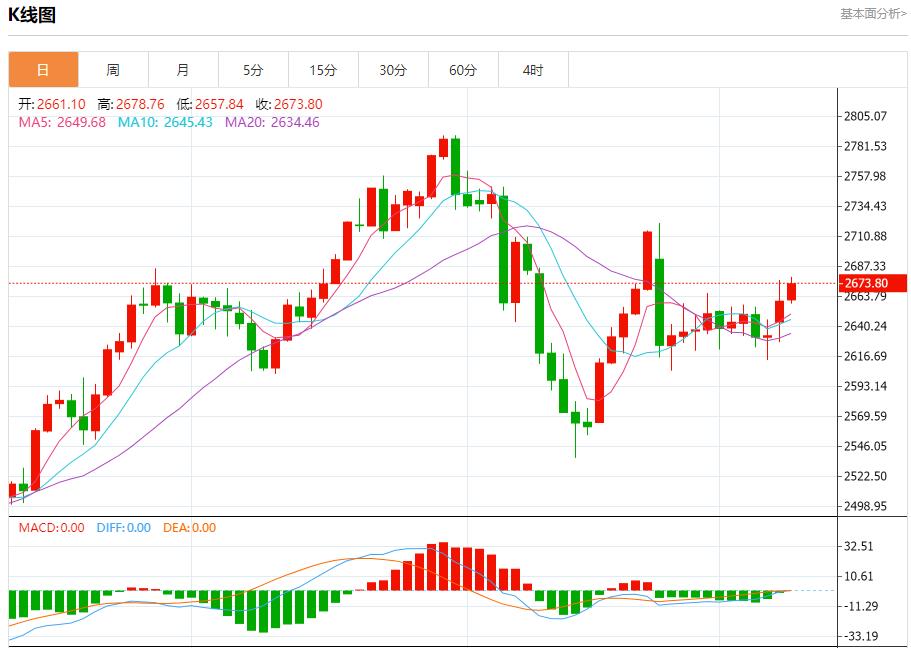Select the 60分 interval tab

(x=463, y=70)
